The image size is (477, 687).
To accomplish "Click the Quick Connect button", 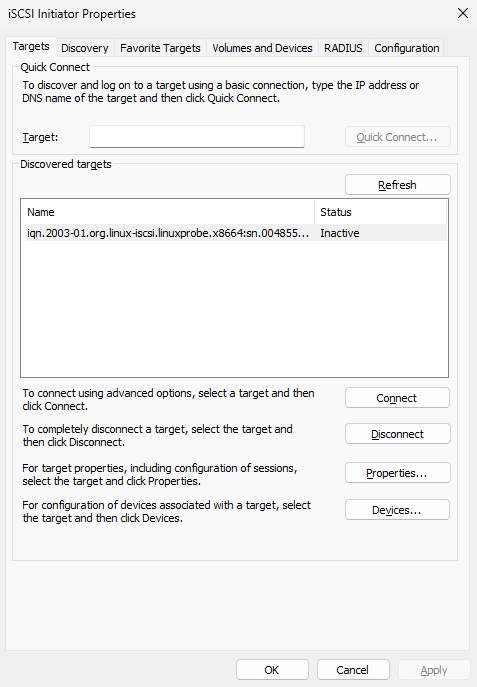I will pos(397,137).
